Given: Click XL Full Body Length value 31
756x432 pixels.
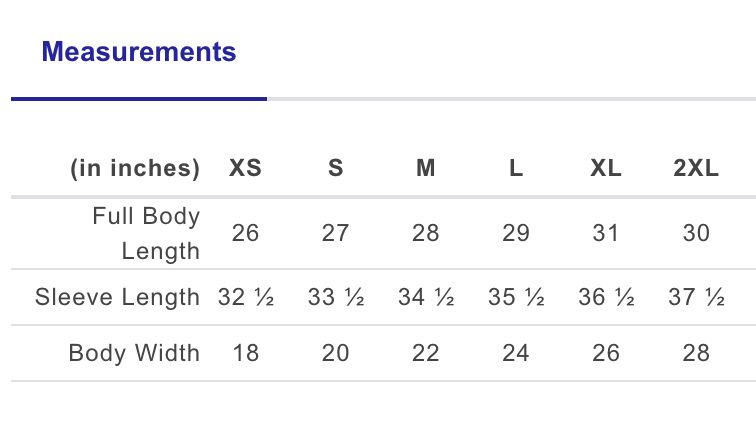Looking at the screenshot, I should coord(606,233).
